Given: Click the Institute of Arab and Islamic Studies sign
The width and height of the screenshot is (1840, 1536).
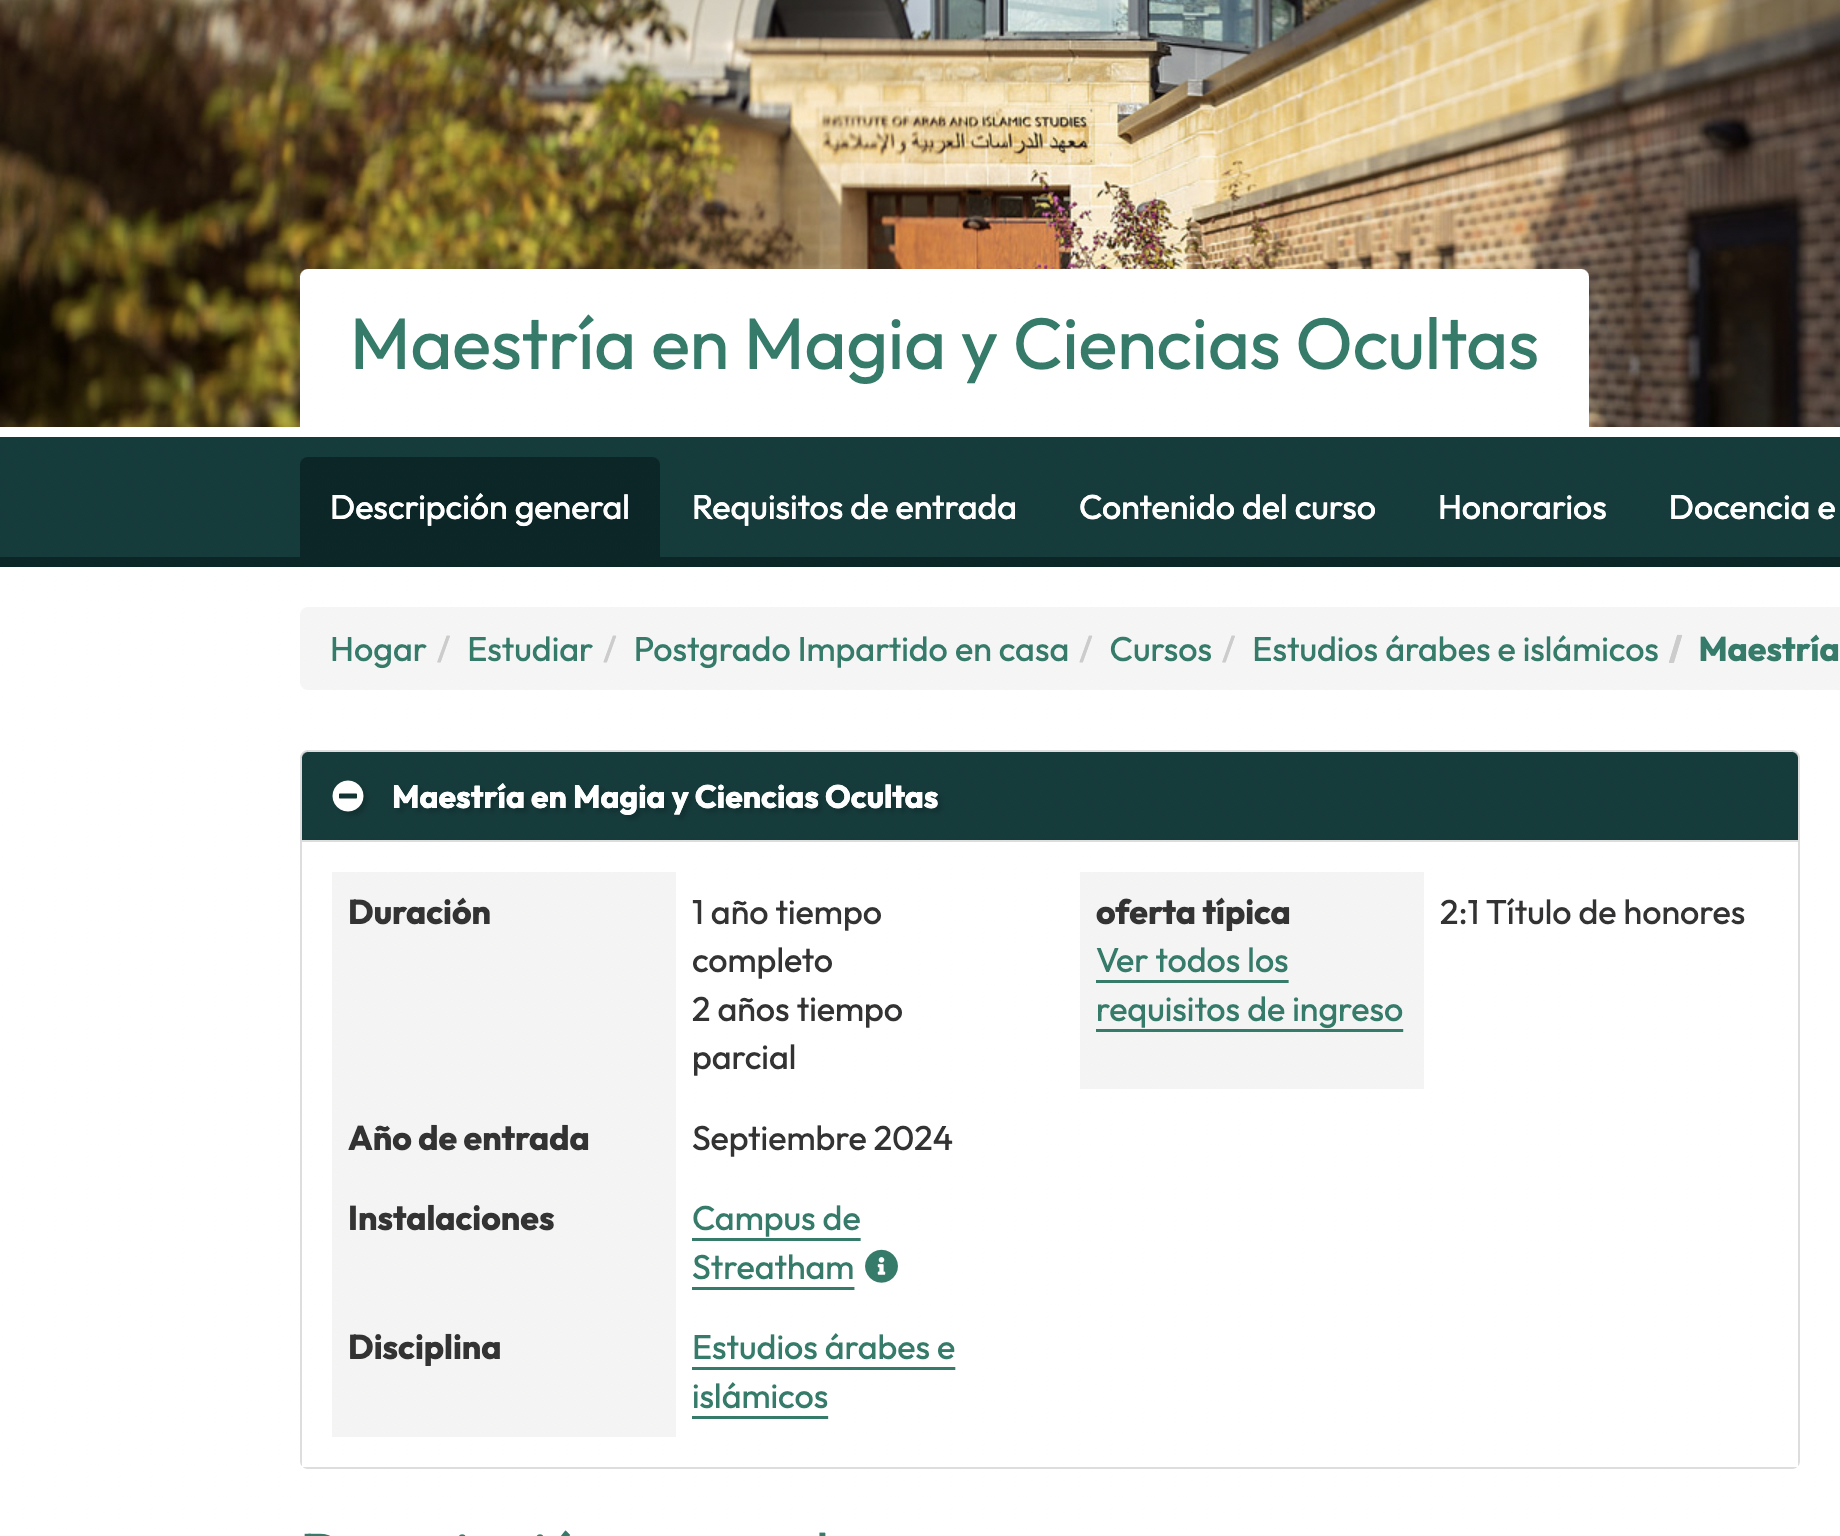Looking at the screenshot, I should tap(954, 133).
